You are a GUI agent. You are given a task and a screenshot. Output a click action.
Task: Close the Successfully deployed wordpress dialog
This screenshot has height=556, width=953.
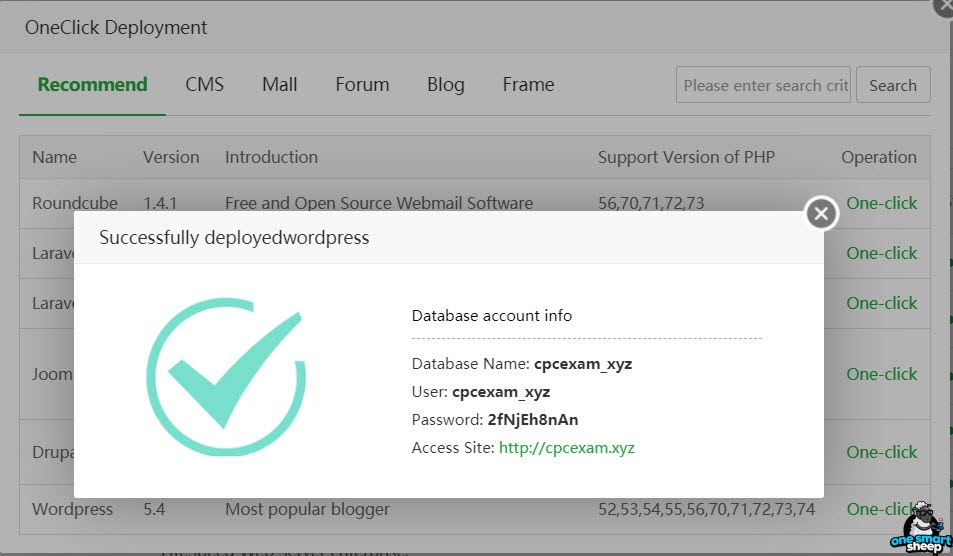[821, 213]
